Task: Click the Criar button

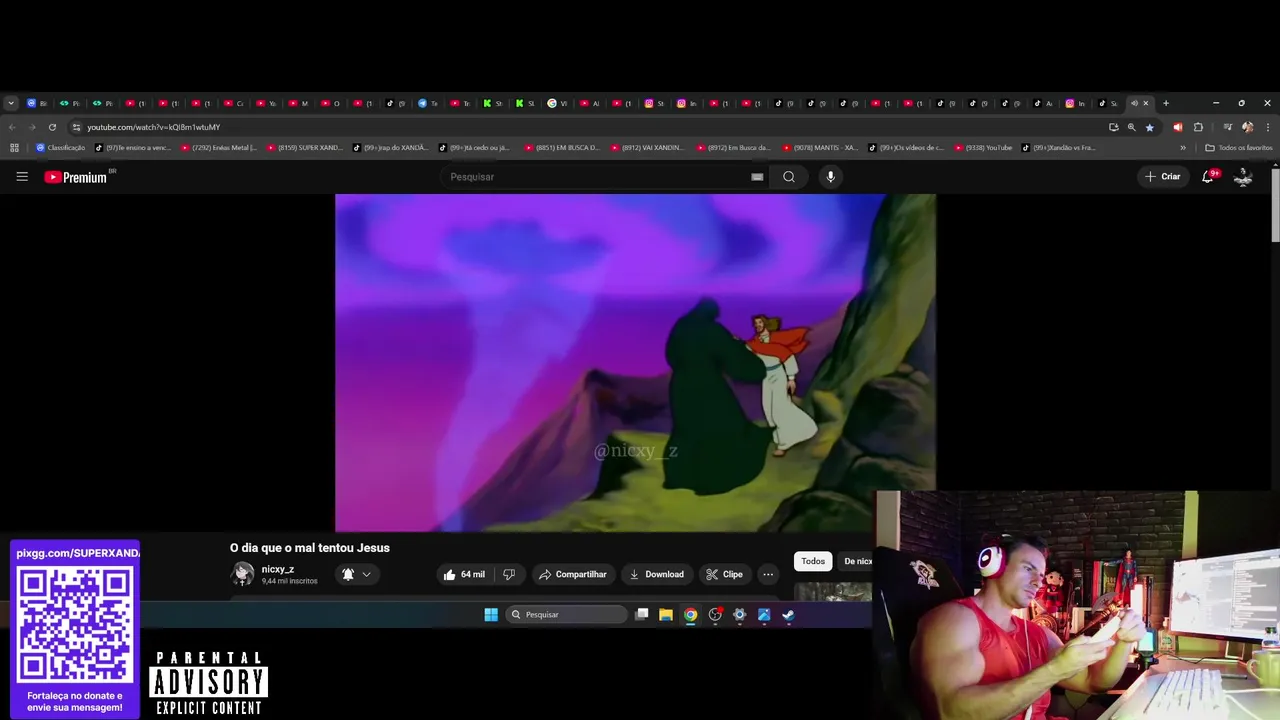Action: 1163,177
